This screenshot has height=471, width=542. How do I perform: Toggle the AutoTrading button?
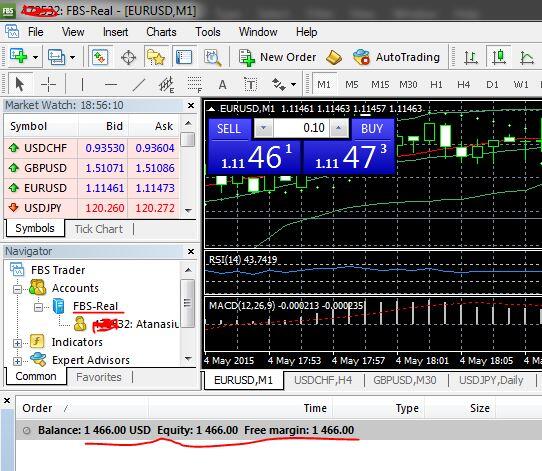click(x=396, y=57)
